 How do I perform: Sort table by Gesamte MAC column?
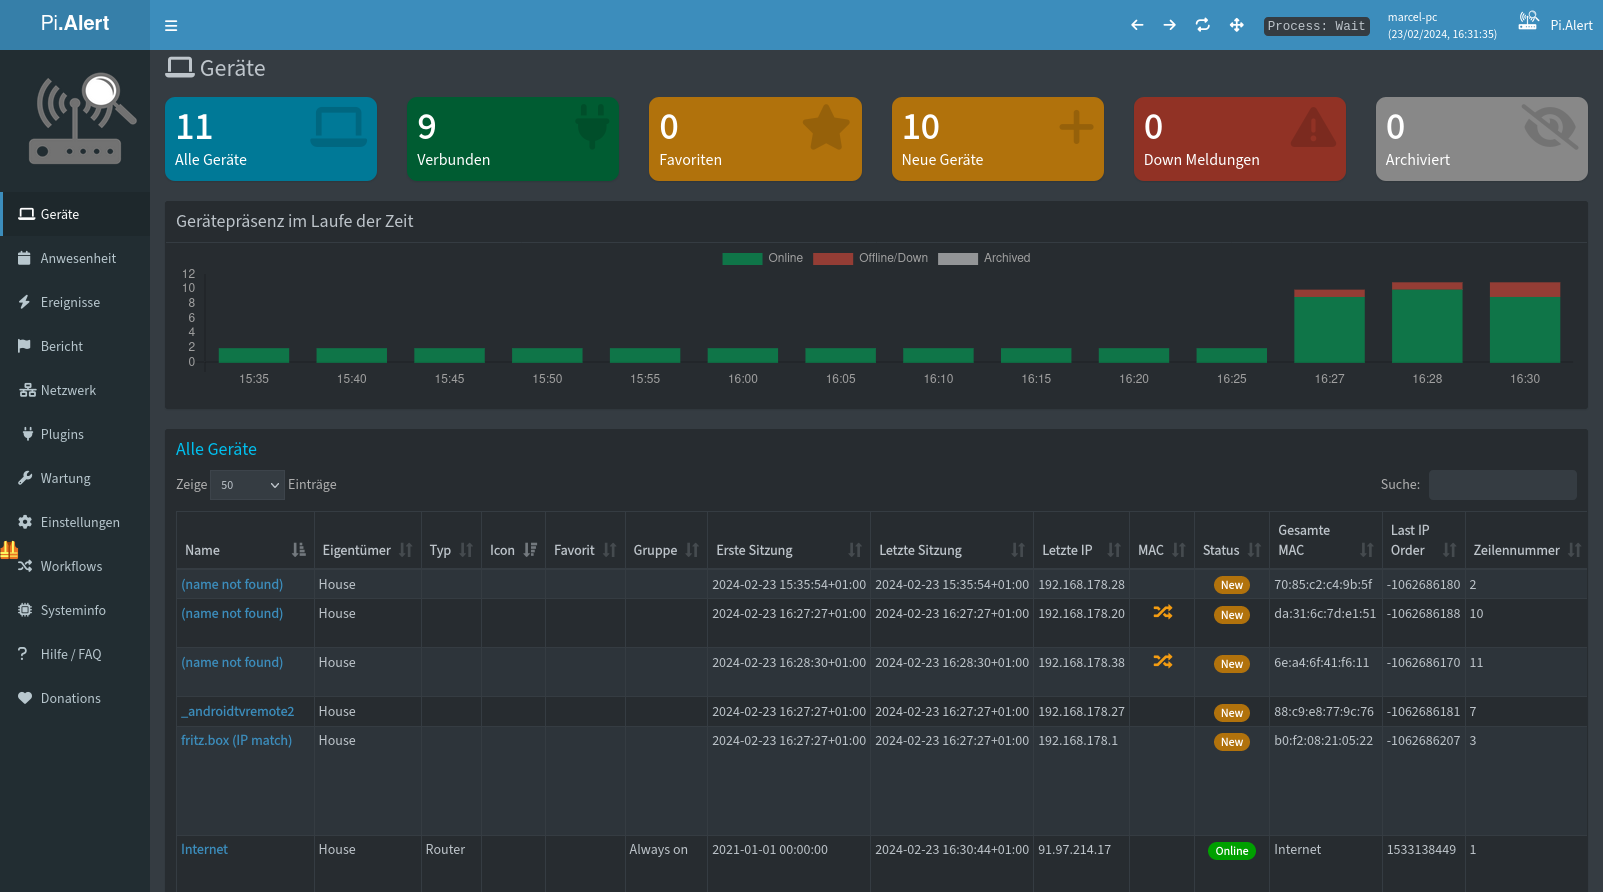(1326, 540)
